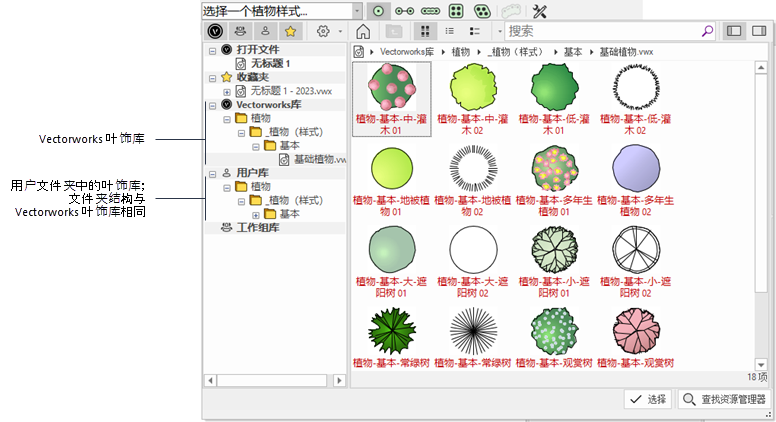The width and height of the screenshot is (776, 422).
Task: Toggle favorites star filter button
Action: click(291, 31)
